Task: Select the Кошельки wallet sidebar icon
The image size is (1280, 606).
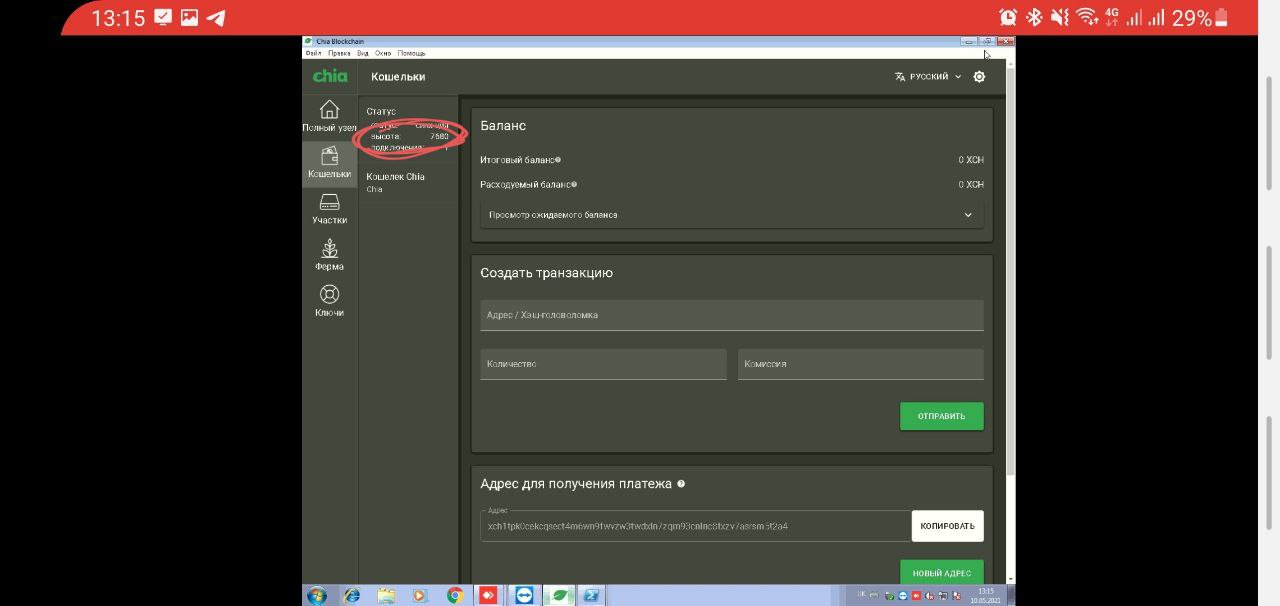Action: (x=329, y=163)
